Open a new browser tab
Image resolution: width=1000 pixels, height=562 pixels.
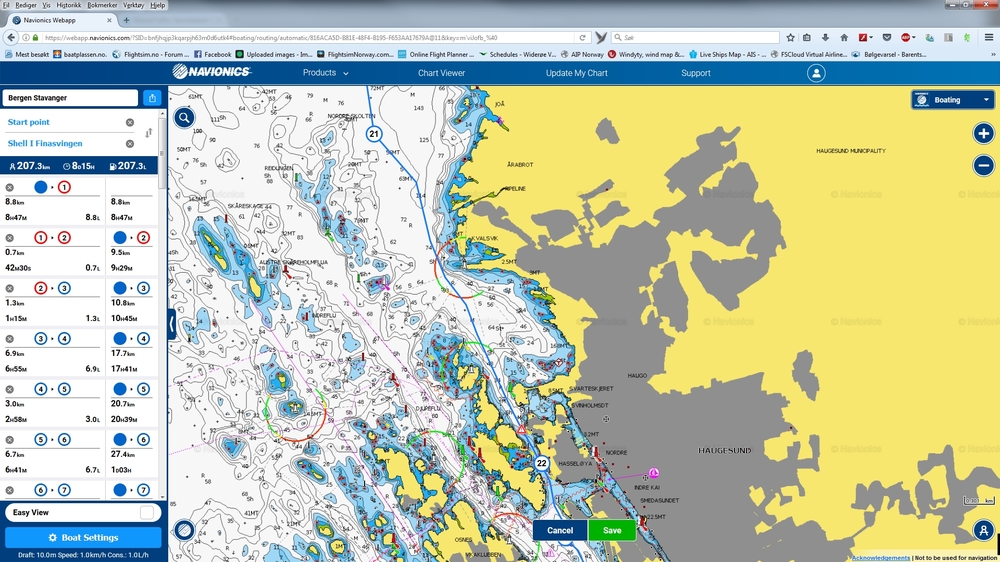click(x=126, y=20)
